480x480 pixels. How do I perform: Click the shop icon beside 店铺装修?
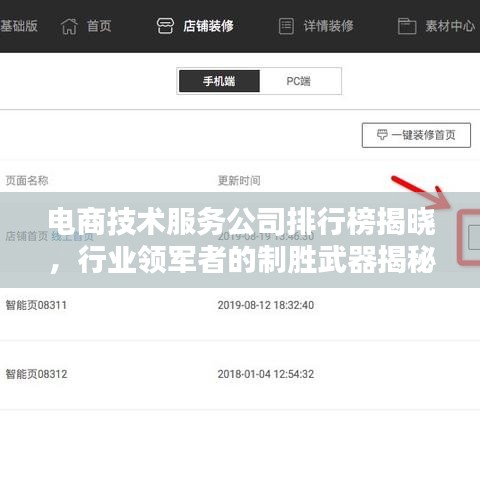coord(165,26)
